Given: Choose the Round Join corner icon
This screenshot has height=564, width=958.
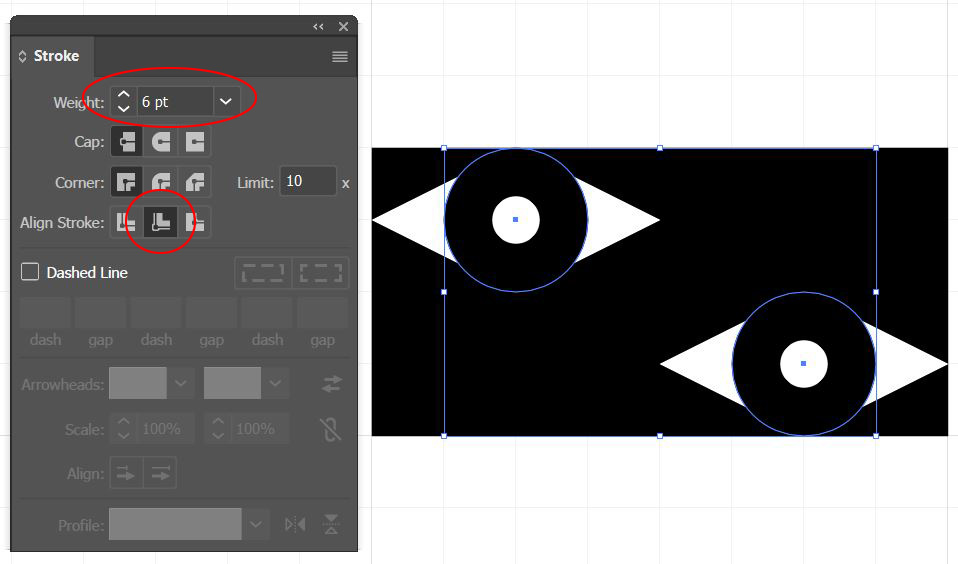Looking at the screenshot, I should pos(161,183).
